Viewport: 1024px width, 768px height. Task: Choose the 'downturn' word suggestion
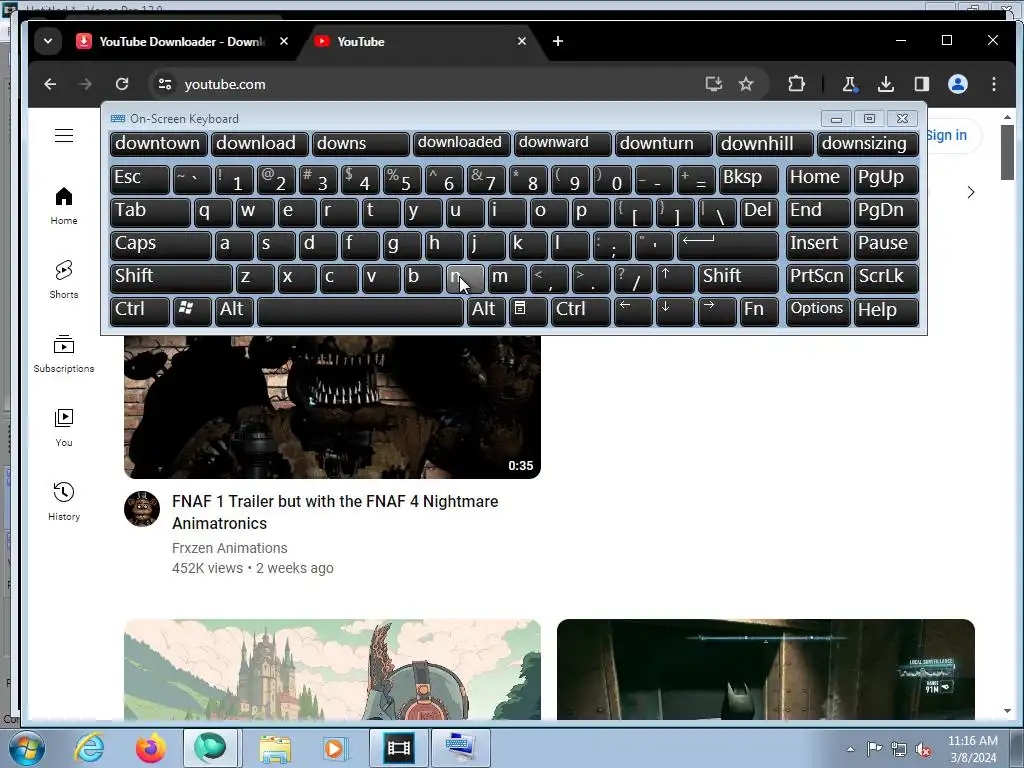[664, 144]
